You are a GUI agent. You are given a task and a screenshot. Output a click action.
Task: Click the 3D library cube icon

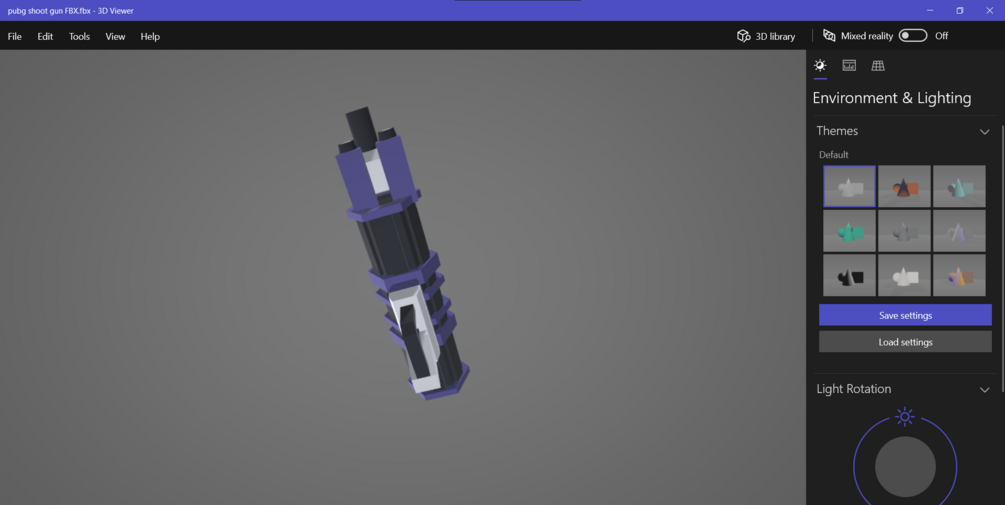(743, 36)
